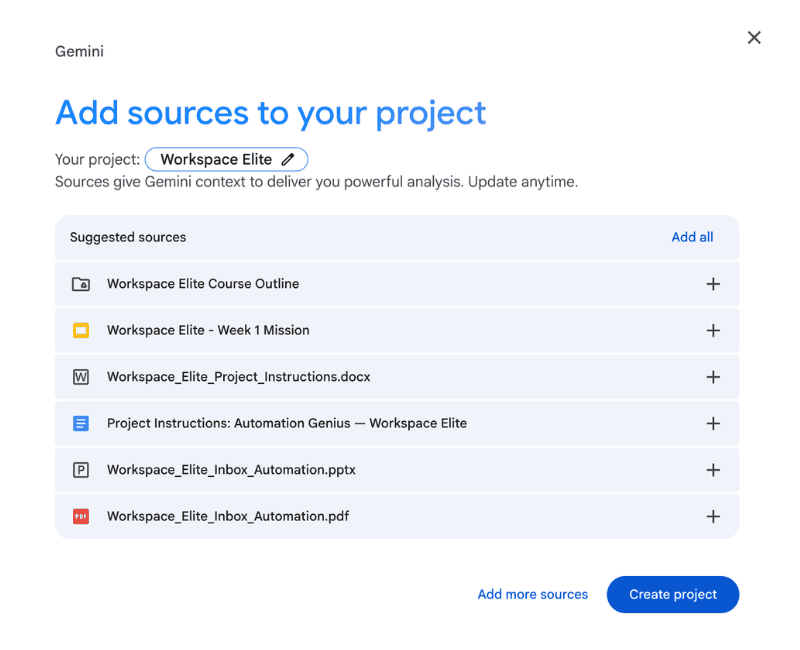800x650 pixels.
Task: Click the yellow Slides icon for Week 1 Mission
Action: 81,330
